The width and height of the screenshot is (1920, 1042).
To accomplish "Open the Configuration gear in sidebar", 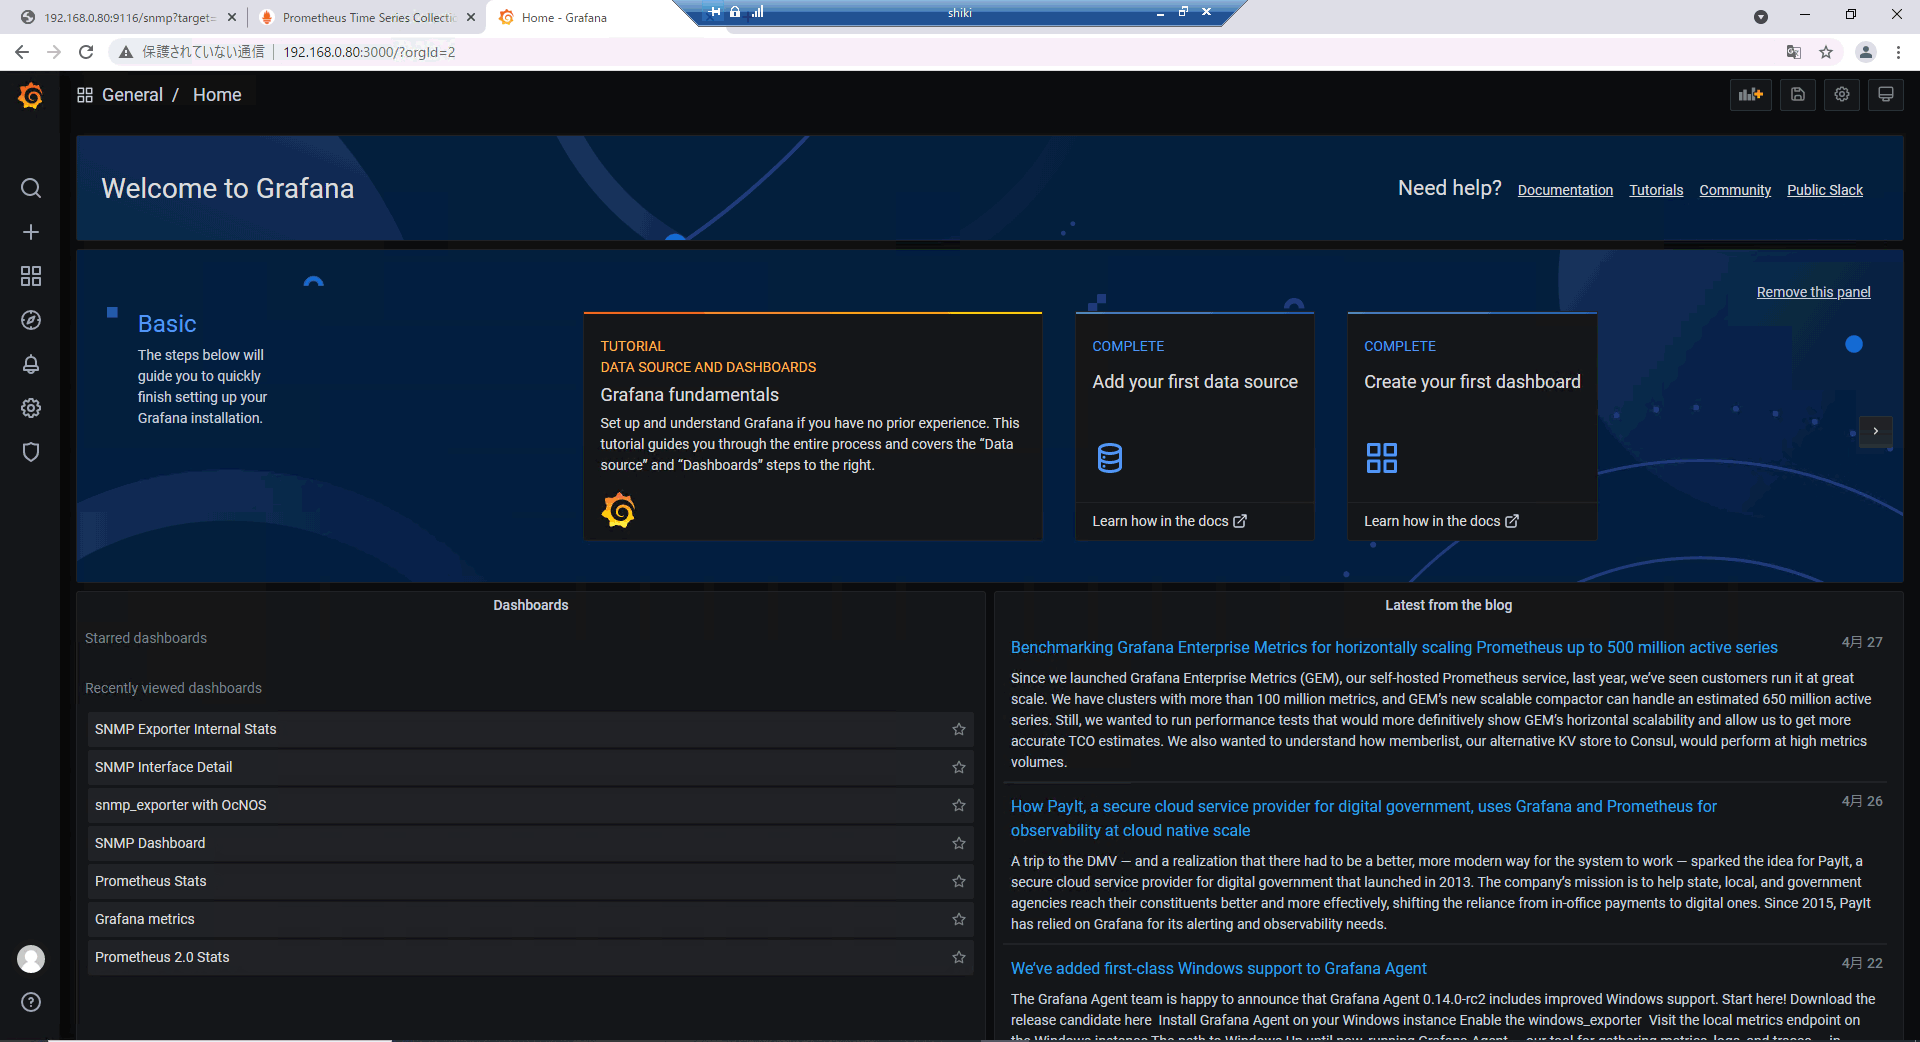I will click(x=31, y=408).
